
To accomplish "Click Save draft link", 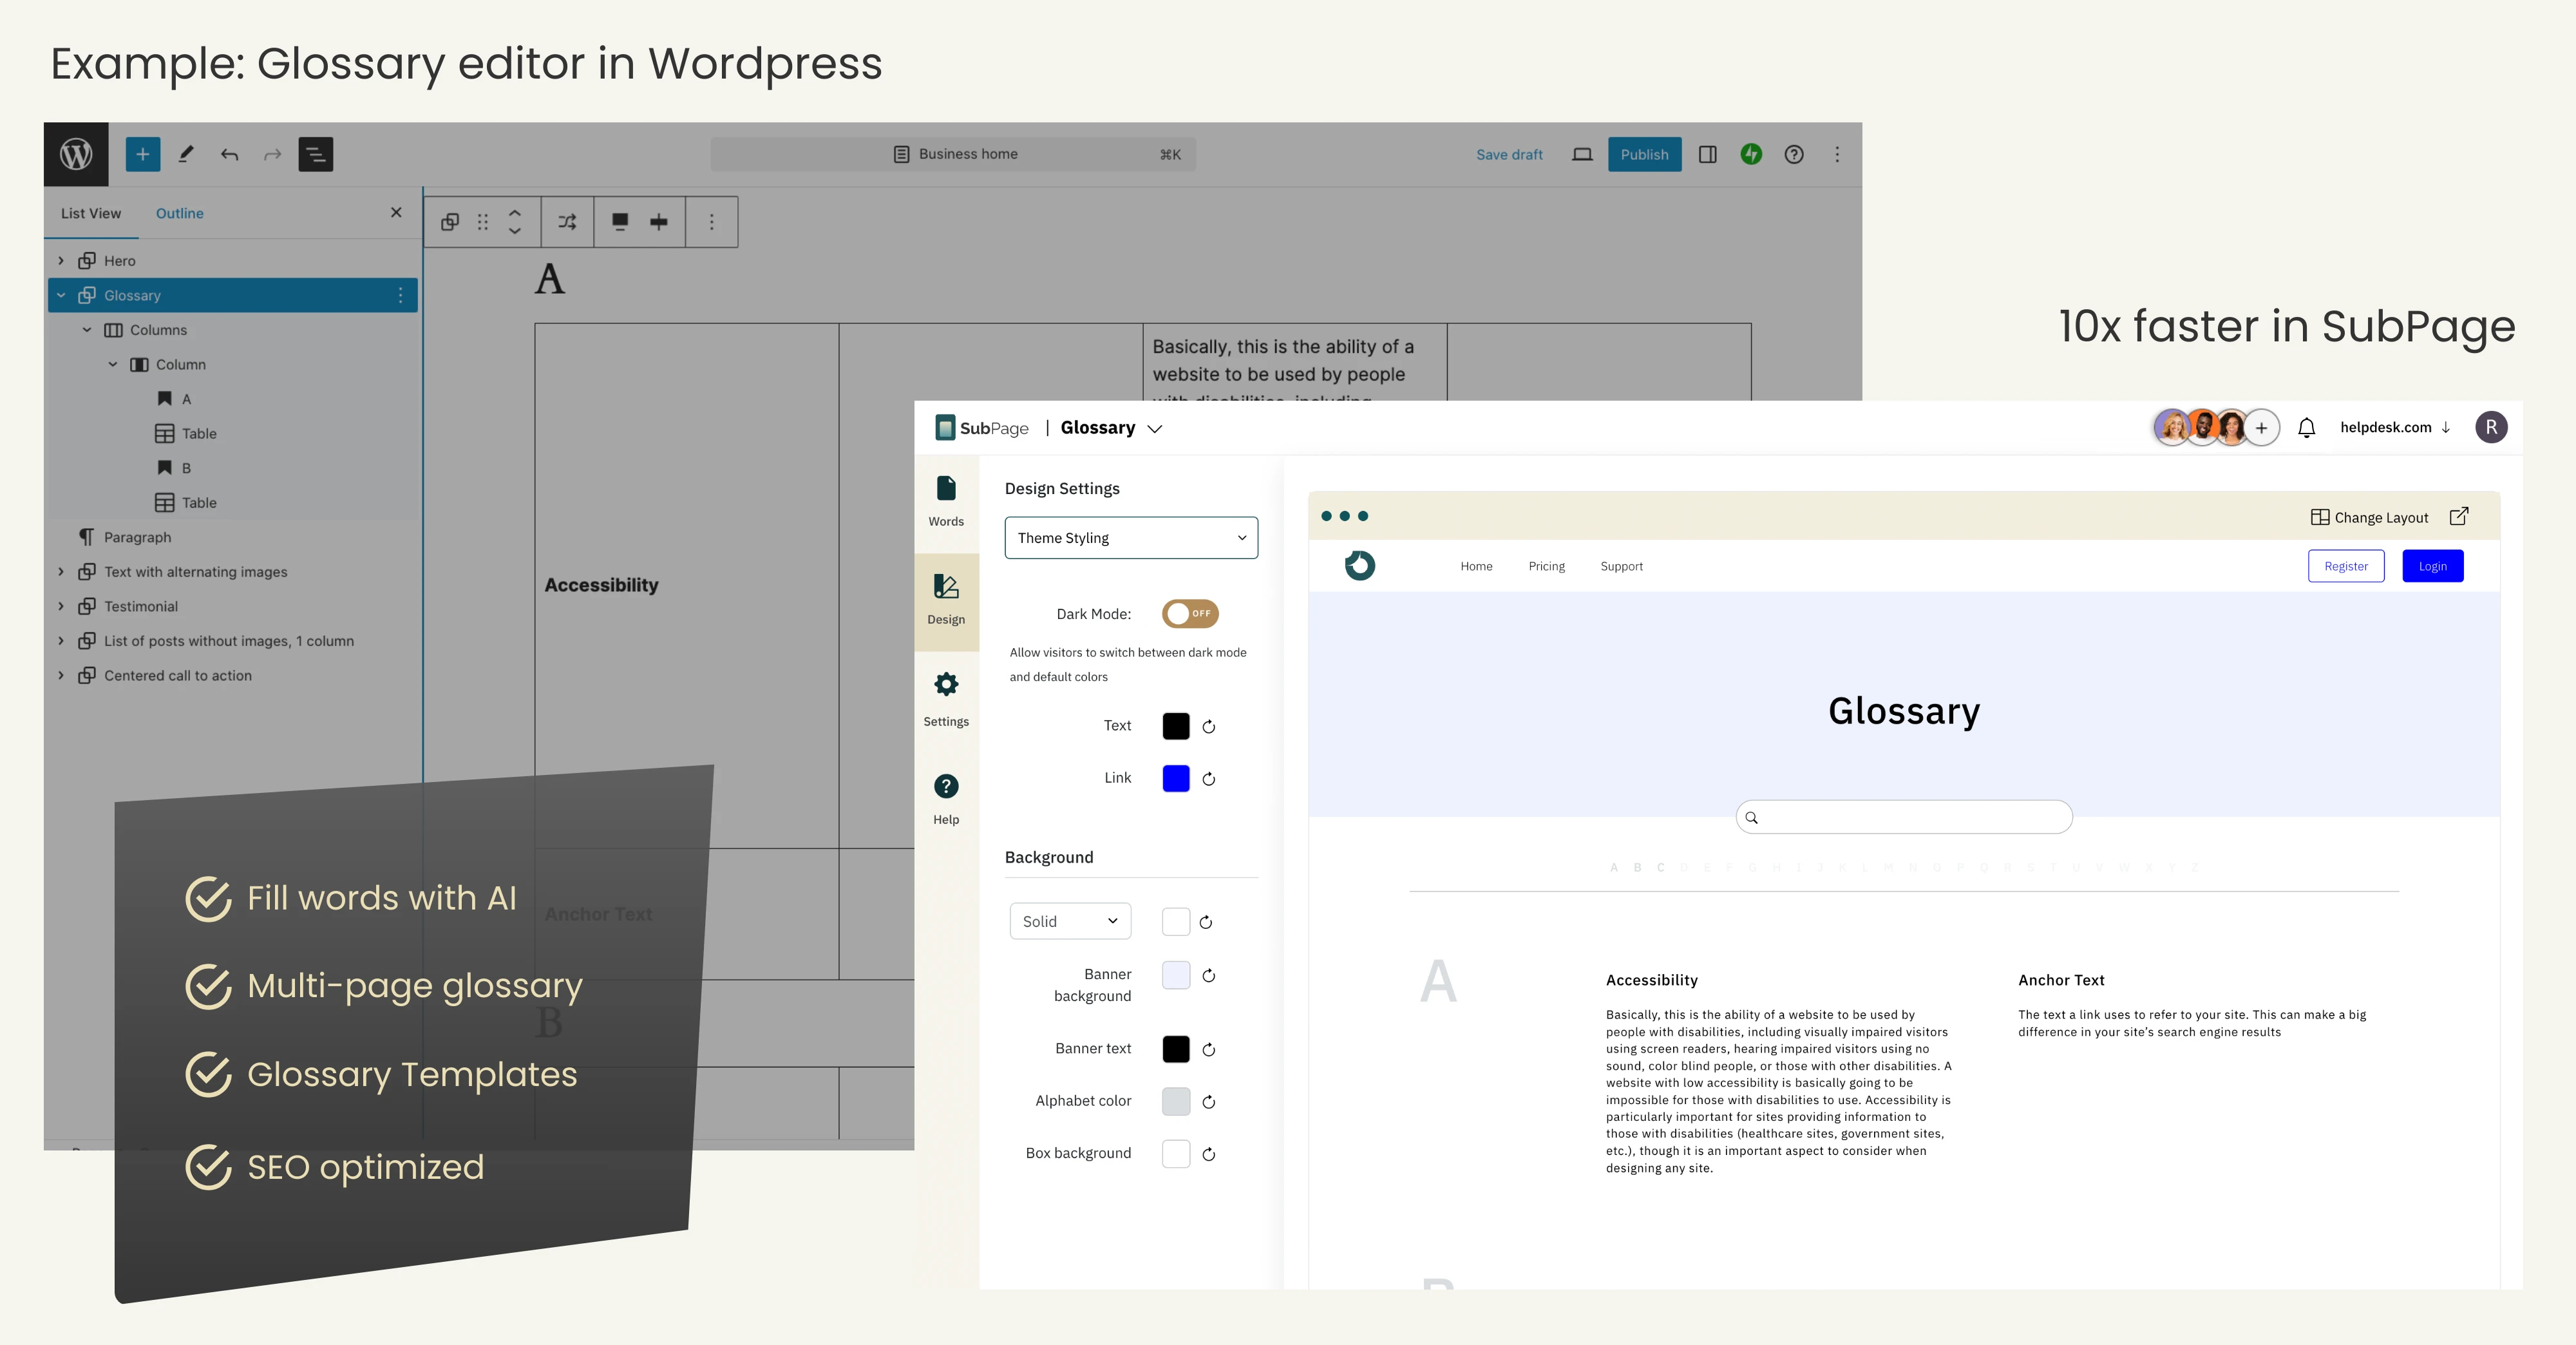I will click(x=1509, y=154).
